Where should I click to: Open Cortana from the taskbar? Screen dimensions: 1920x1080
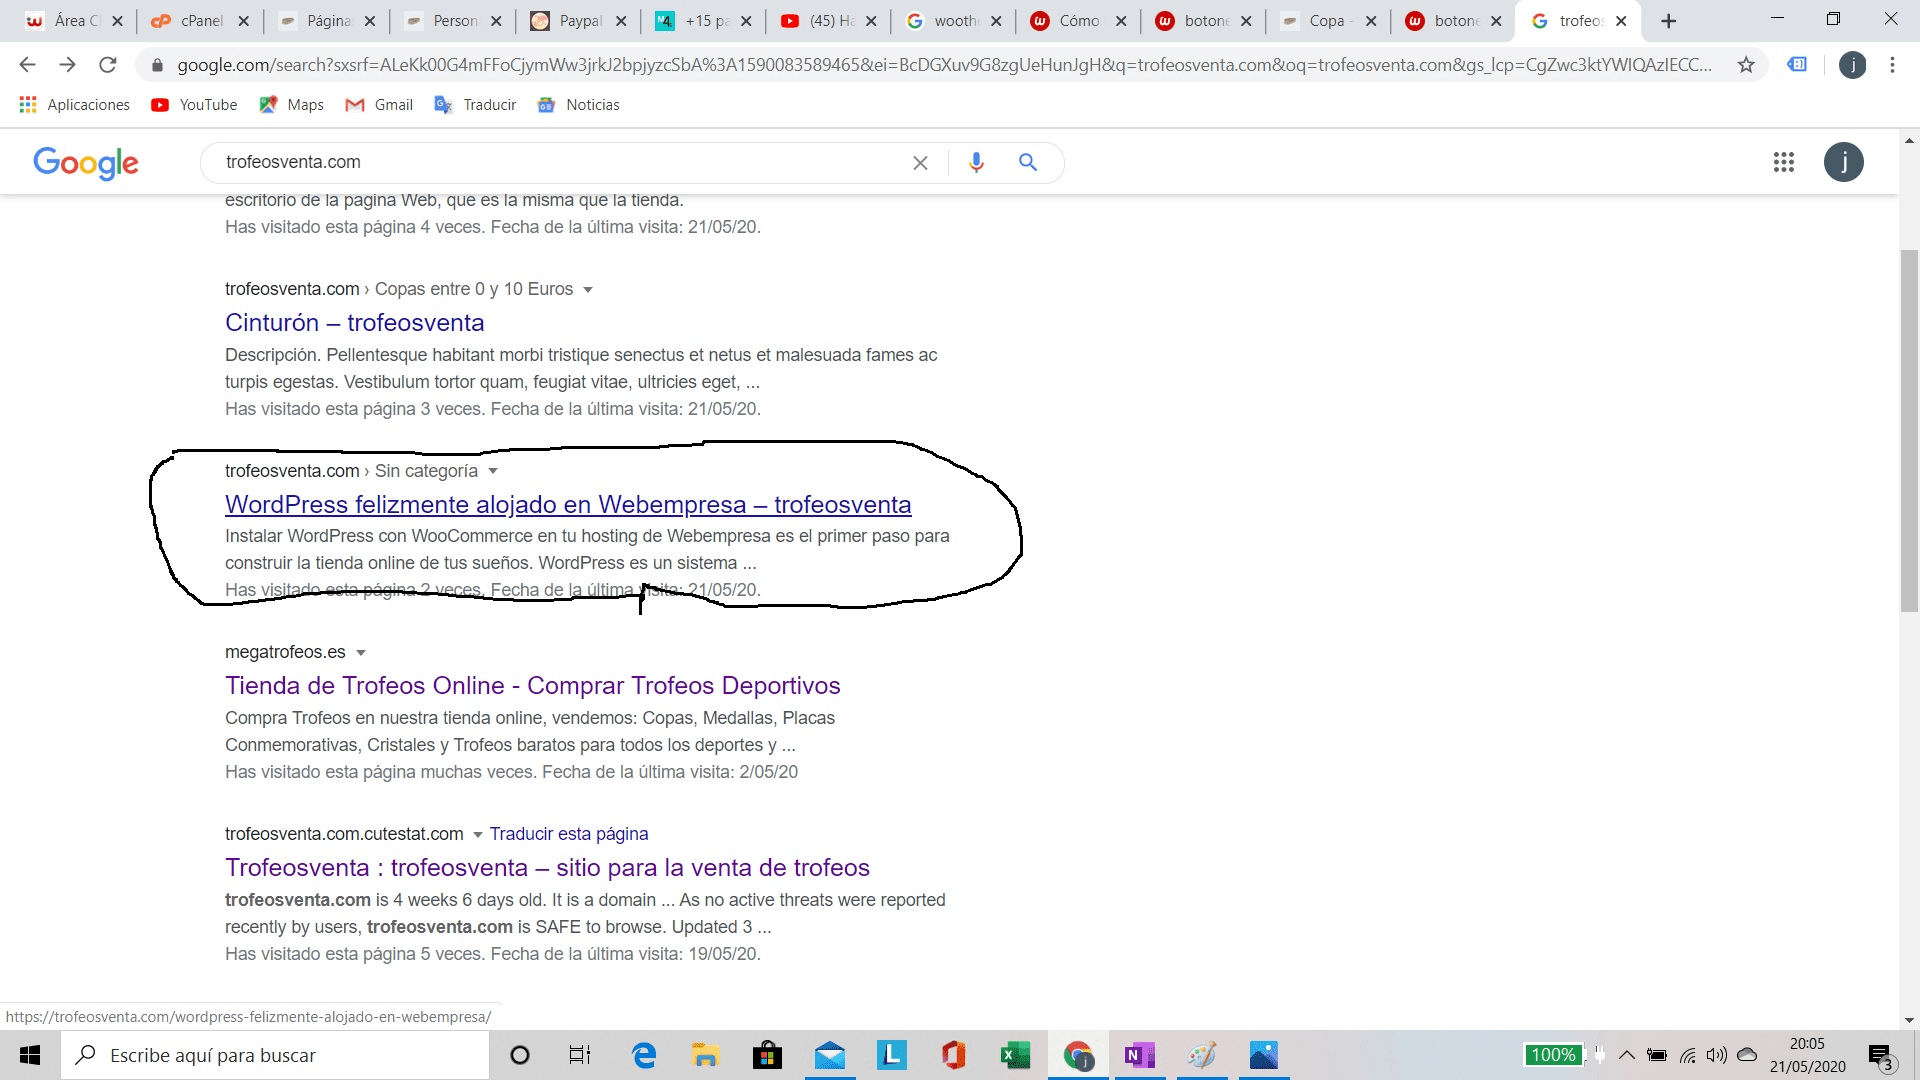(x=520, y=1055)
